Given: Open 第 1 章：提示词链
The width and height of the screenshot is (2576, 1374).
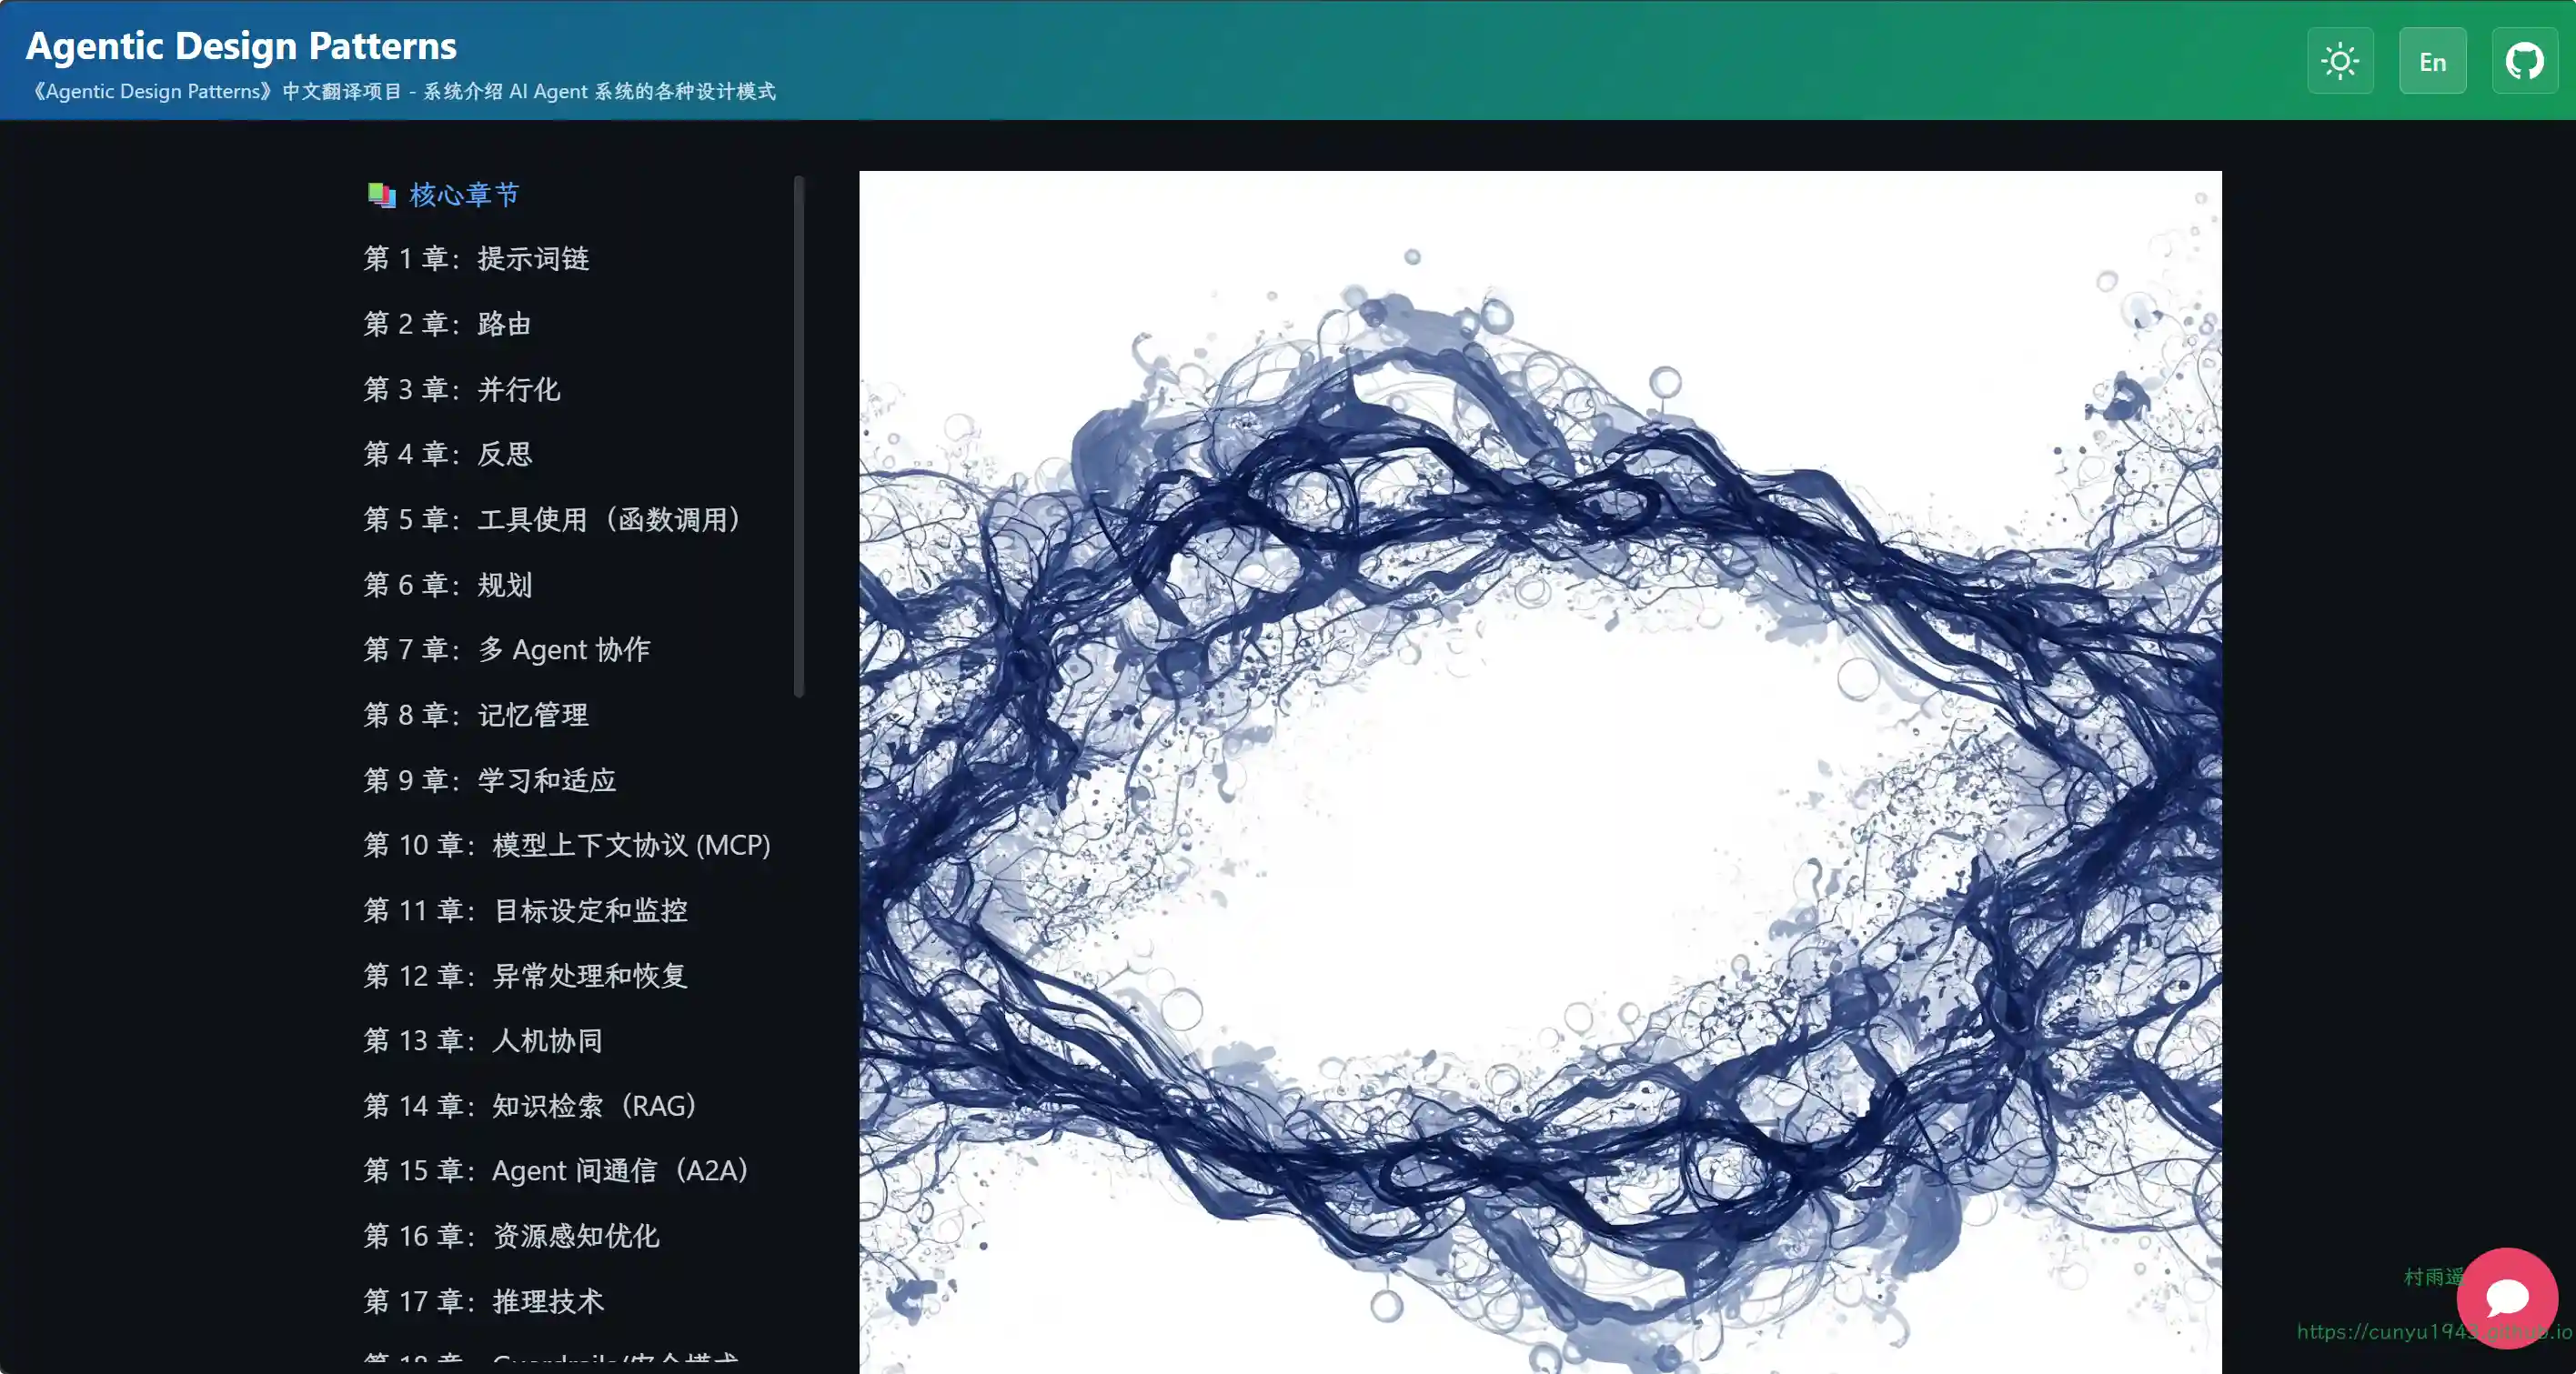Looking at the screenshot, I should coord(476,259).
